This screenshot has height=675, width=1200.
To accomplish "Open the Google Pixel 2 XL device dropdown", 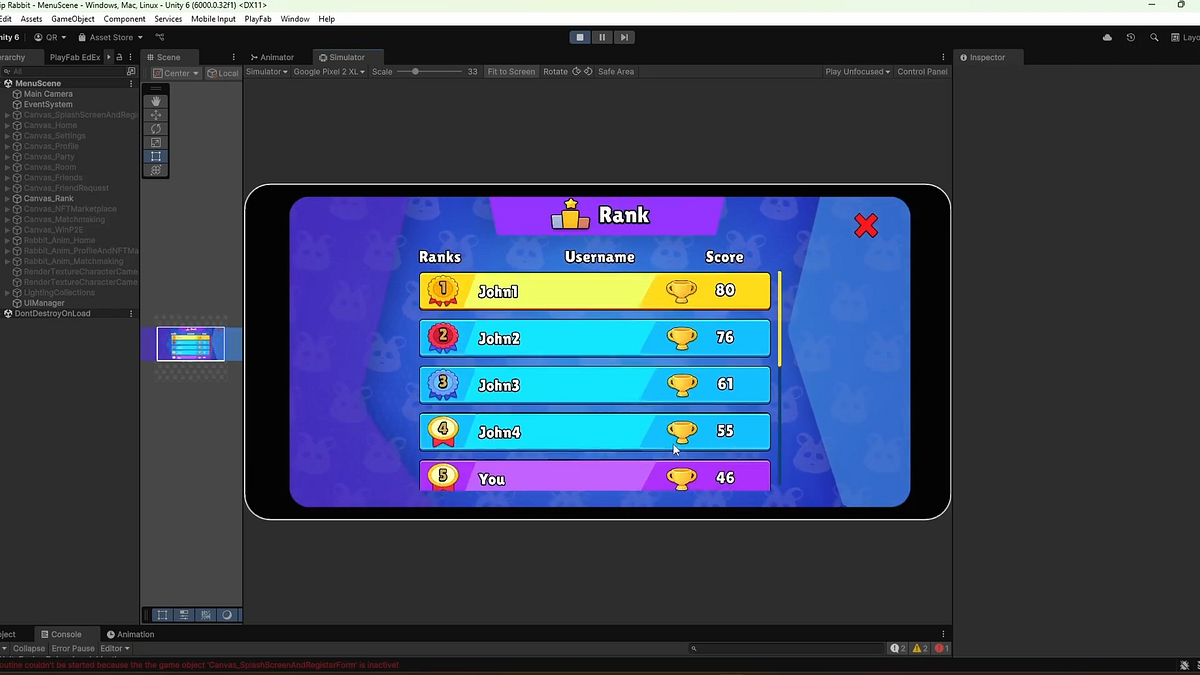I will pos(328,71).
